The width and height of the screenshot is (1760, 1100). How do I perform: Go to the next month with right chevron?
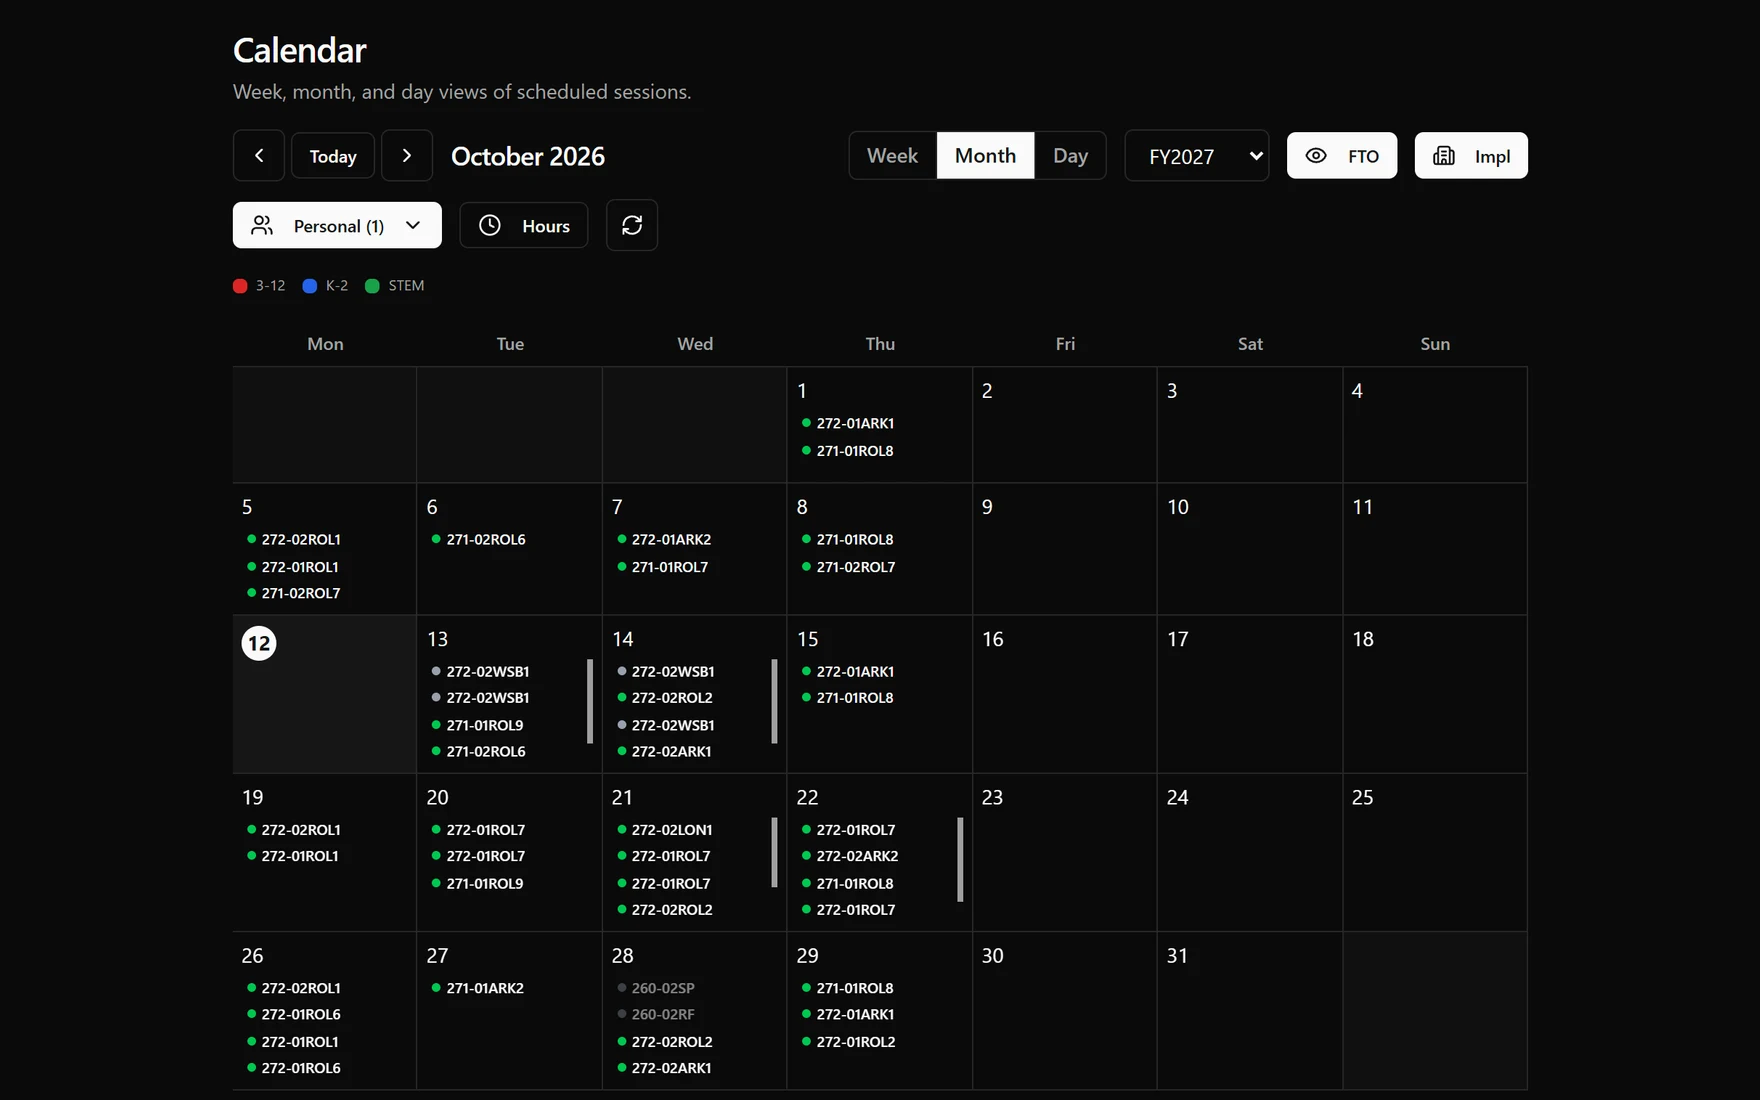pos(407,156)
